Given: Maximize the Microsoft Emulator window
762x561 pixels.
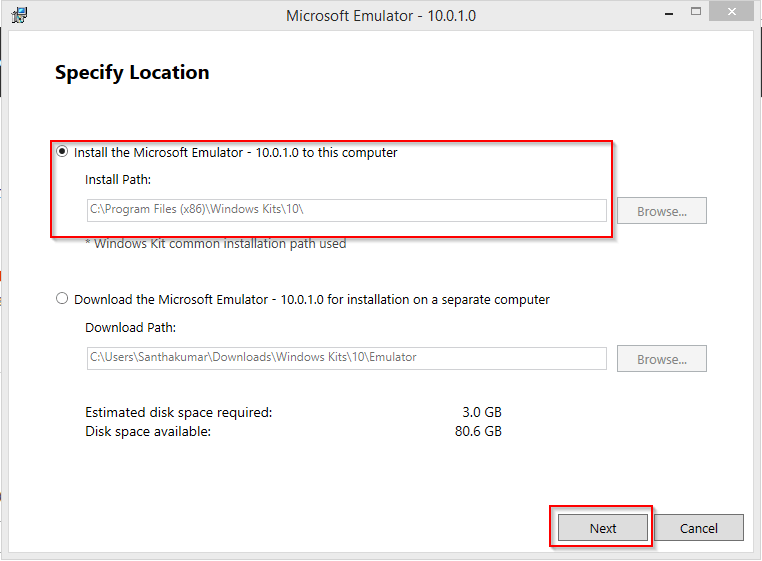Looking at the screenshot, I should pyautogui.click(x=696, y=12).
